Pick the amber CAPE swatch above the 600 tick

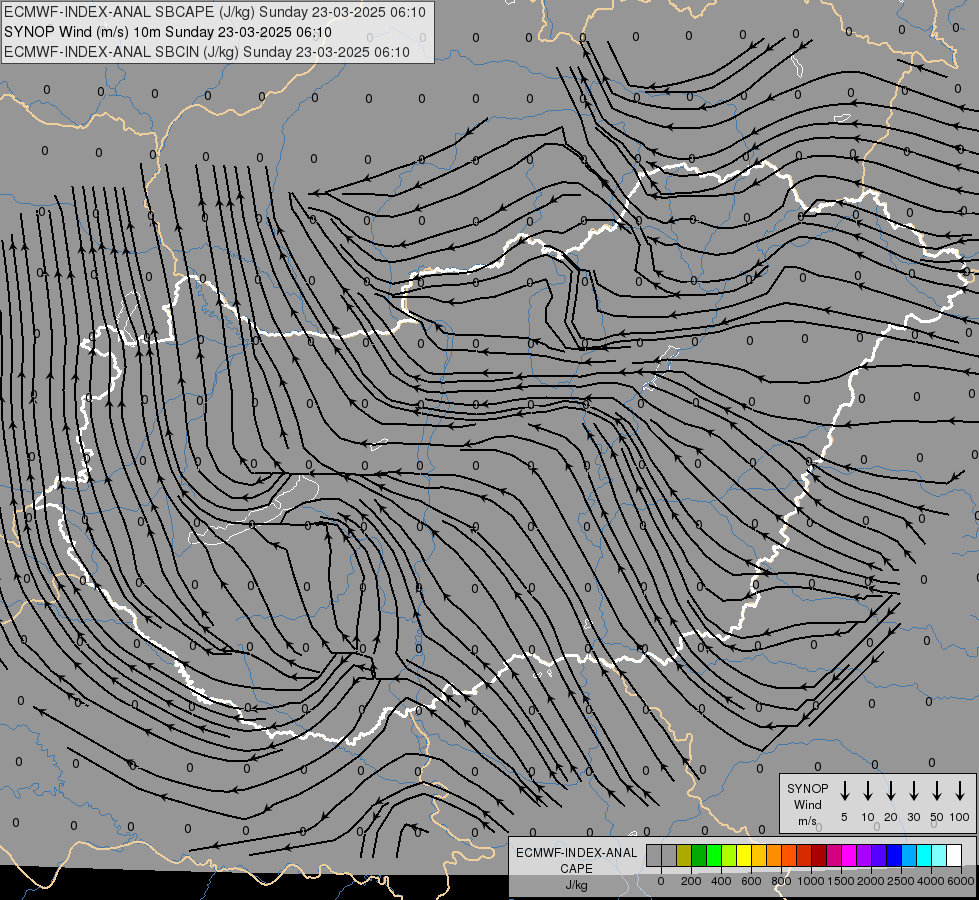(759, 855)
